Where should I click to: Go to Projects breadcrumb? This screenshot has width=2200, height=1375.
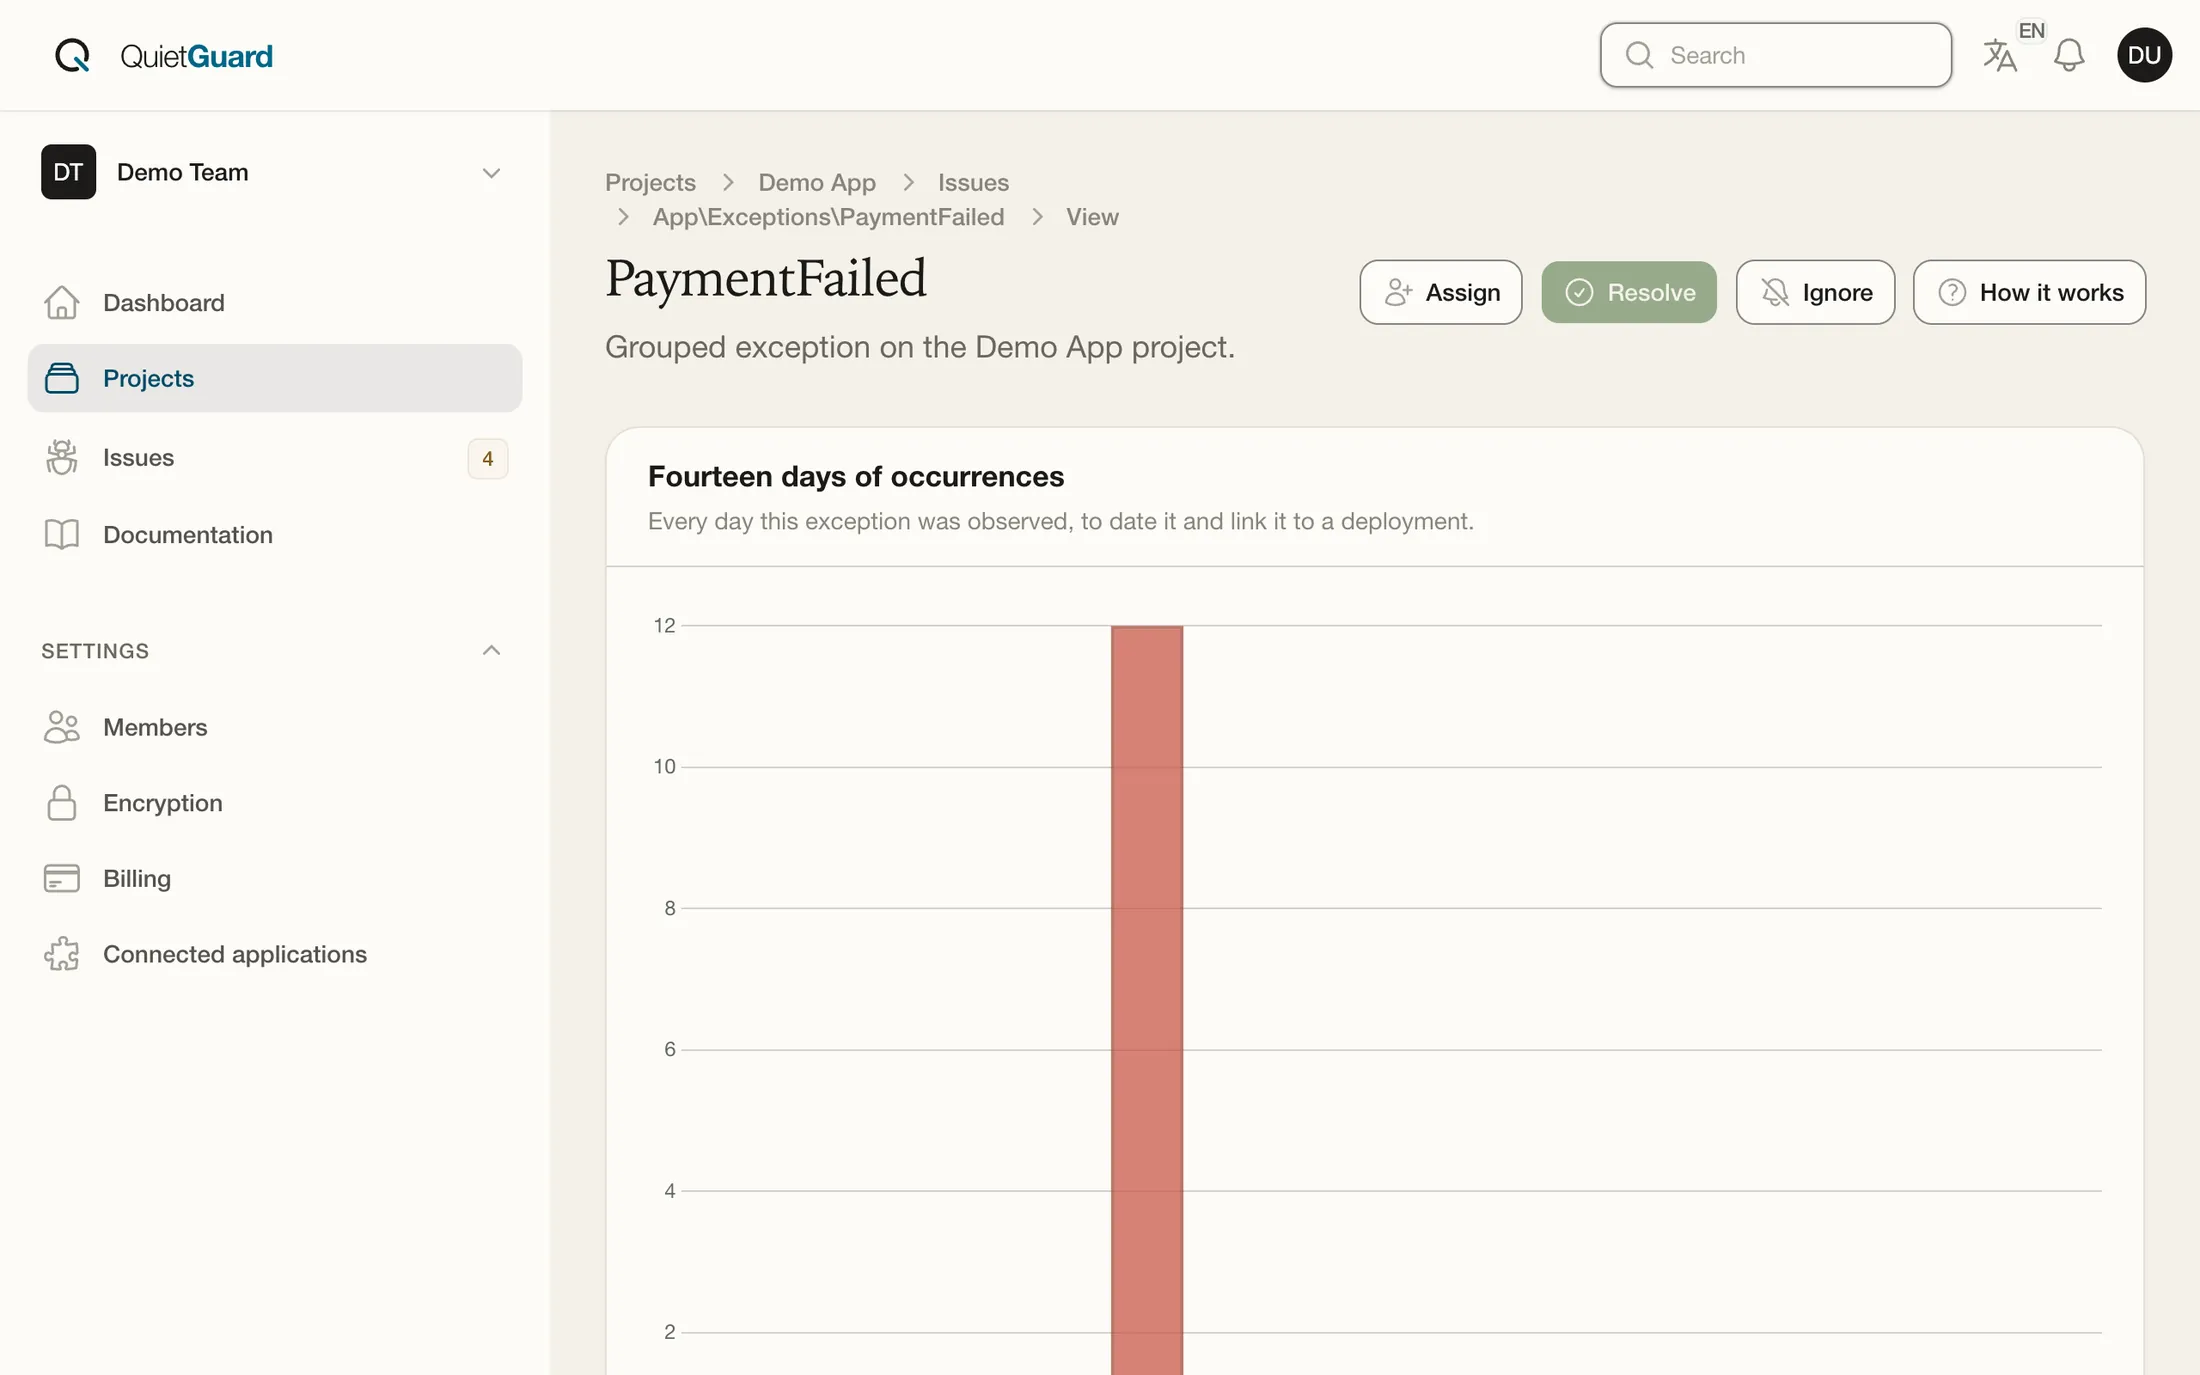(x=650, y=182)
